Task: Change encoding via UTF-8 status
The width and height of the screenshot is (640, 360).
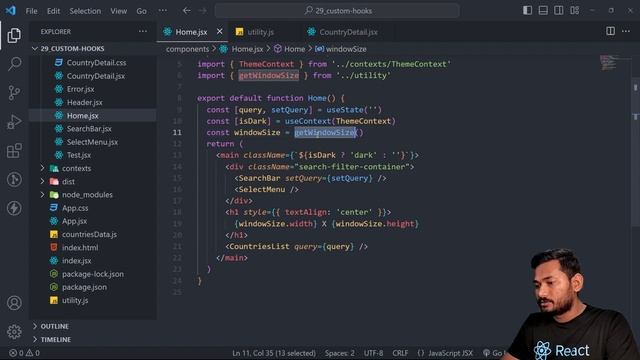Action: (373, 353)
